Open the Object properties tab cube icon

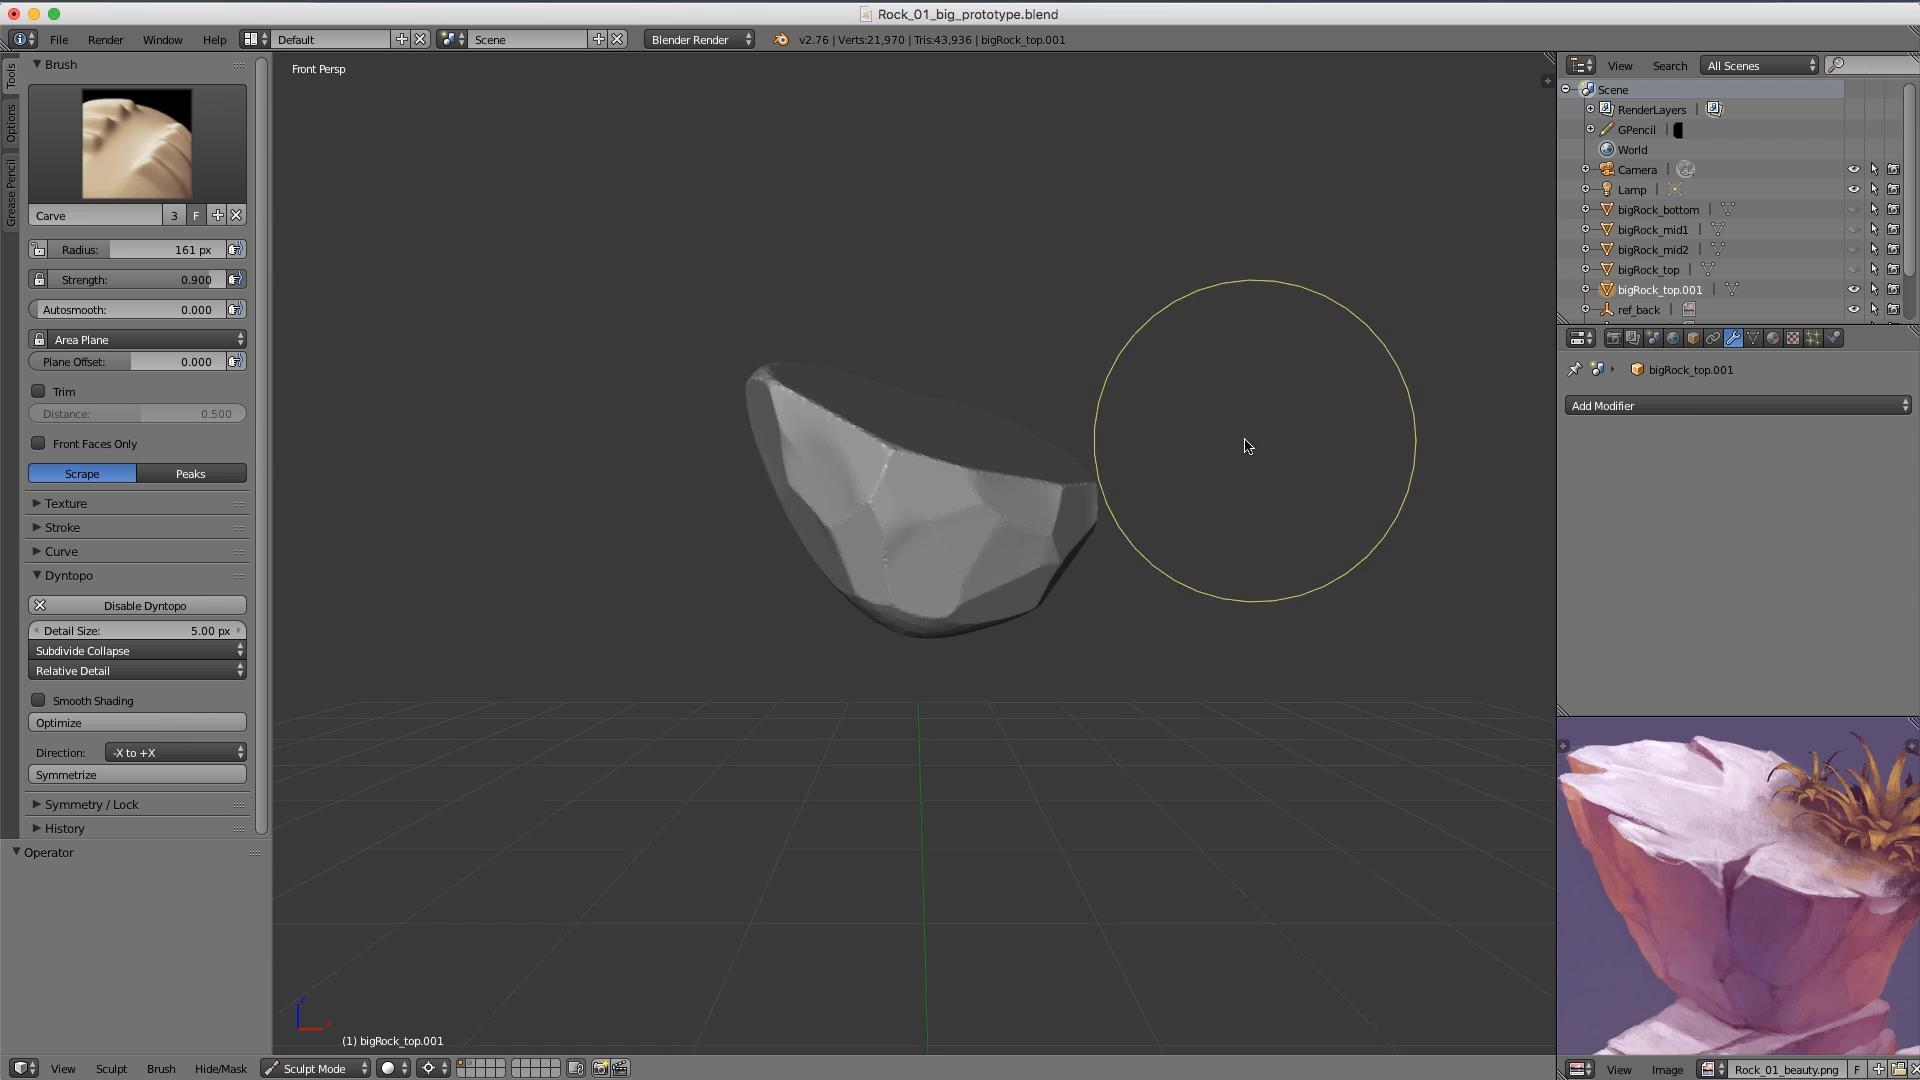(x=1693, y=338)
